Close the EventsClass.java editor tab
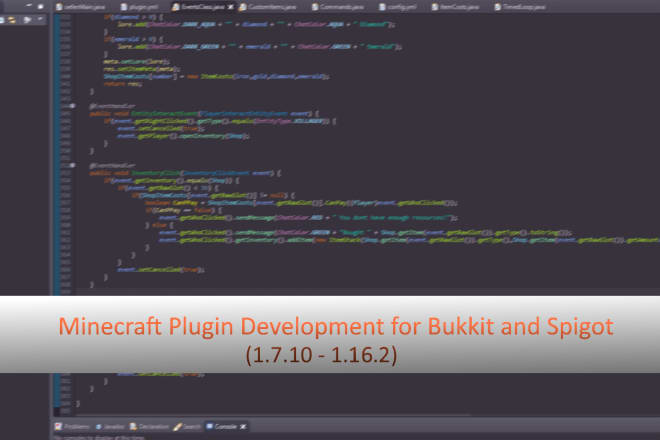This screenshot has width=660, height=440. click(x=231, y=7)
